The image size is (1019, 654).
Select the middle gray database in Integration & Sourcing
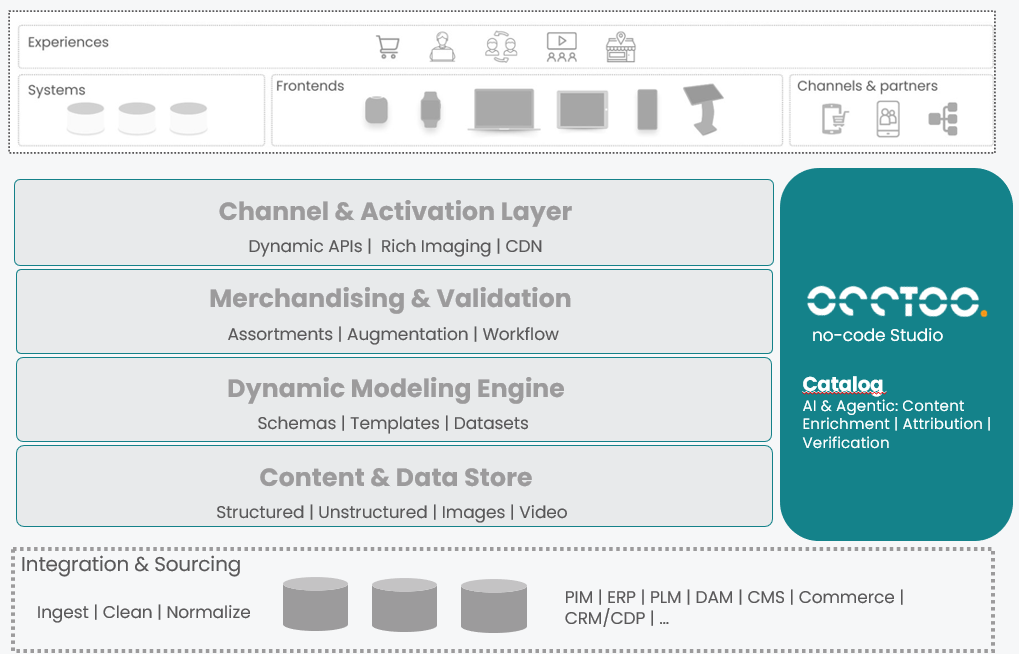coord(404,605)
